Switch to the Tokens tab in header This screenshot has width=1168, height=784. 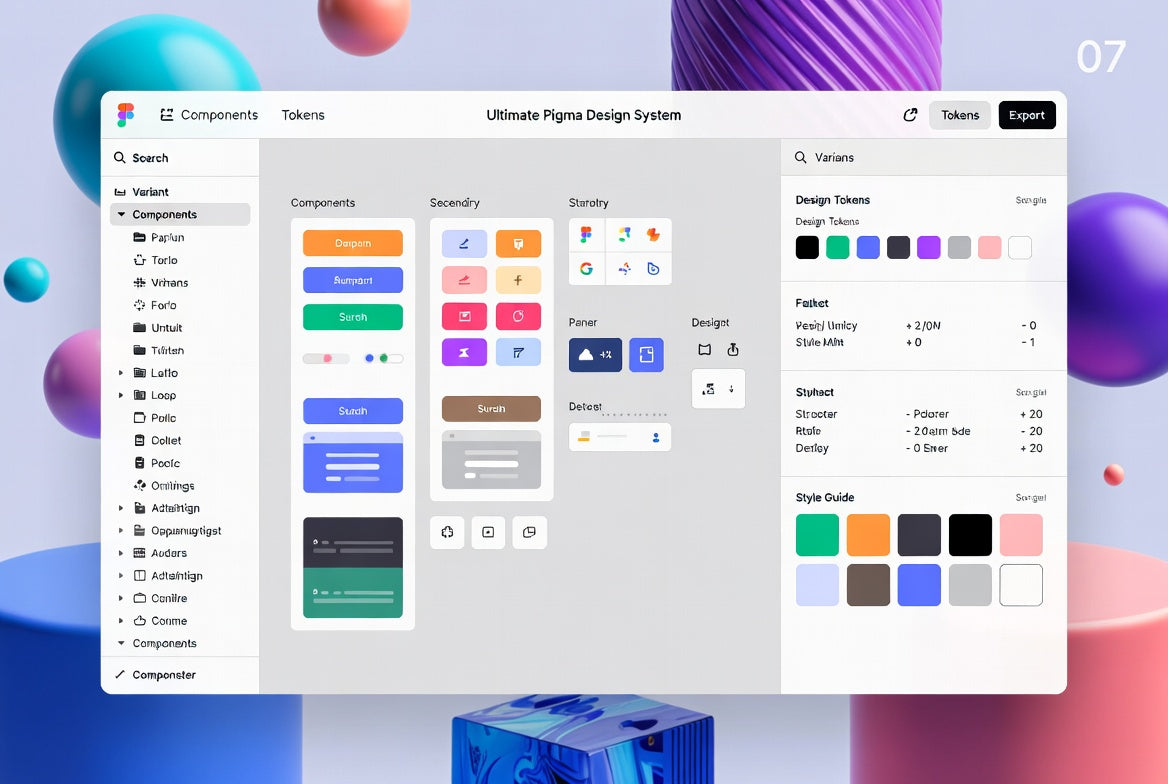[x=303, y=115]
